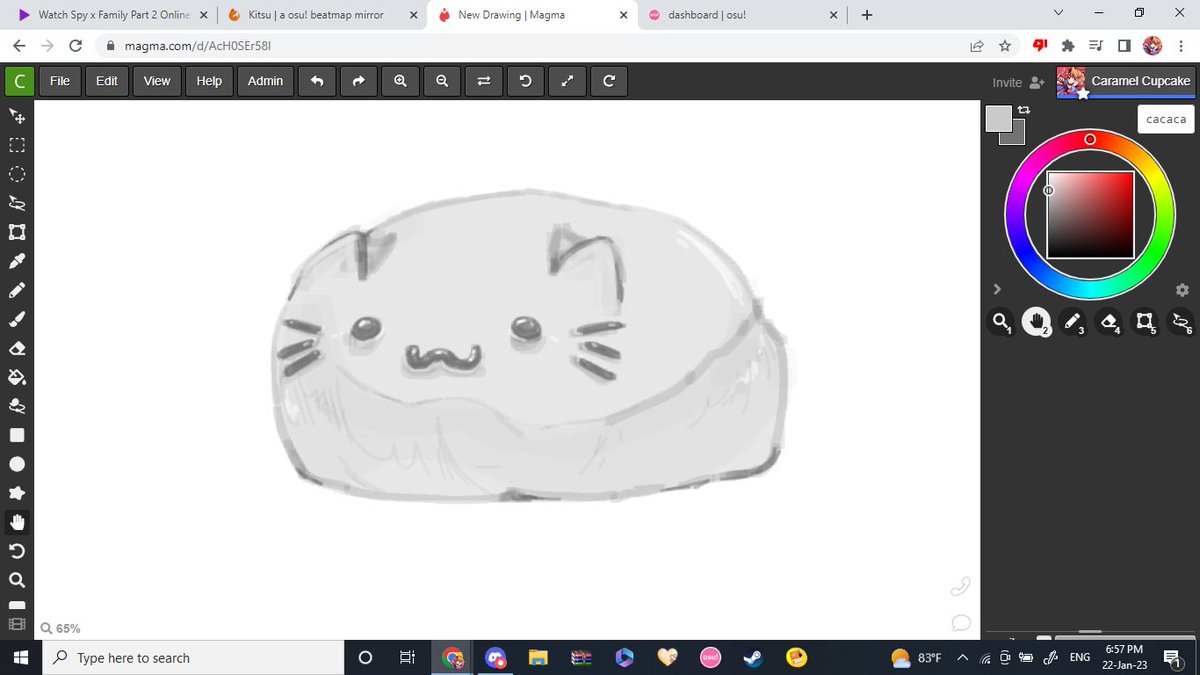Select the Lasso brush tool

[17, 406]
